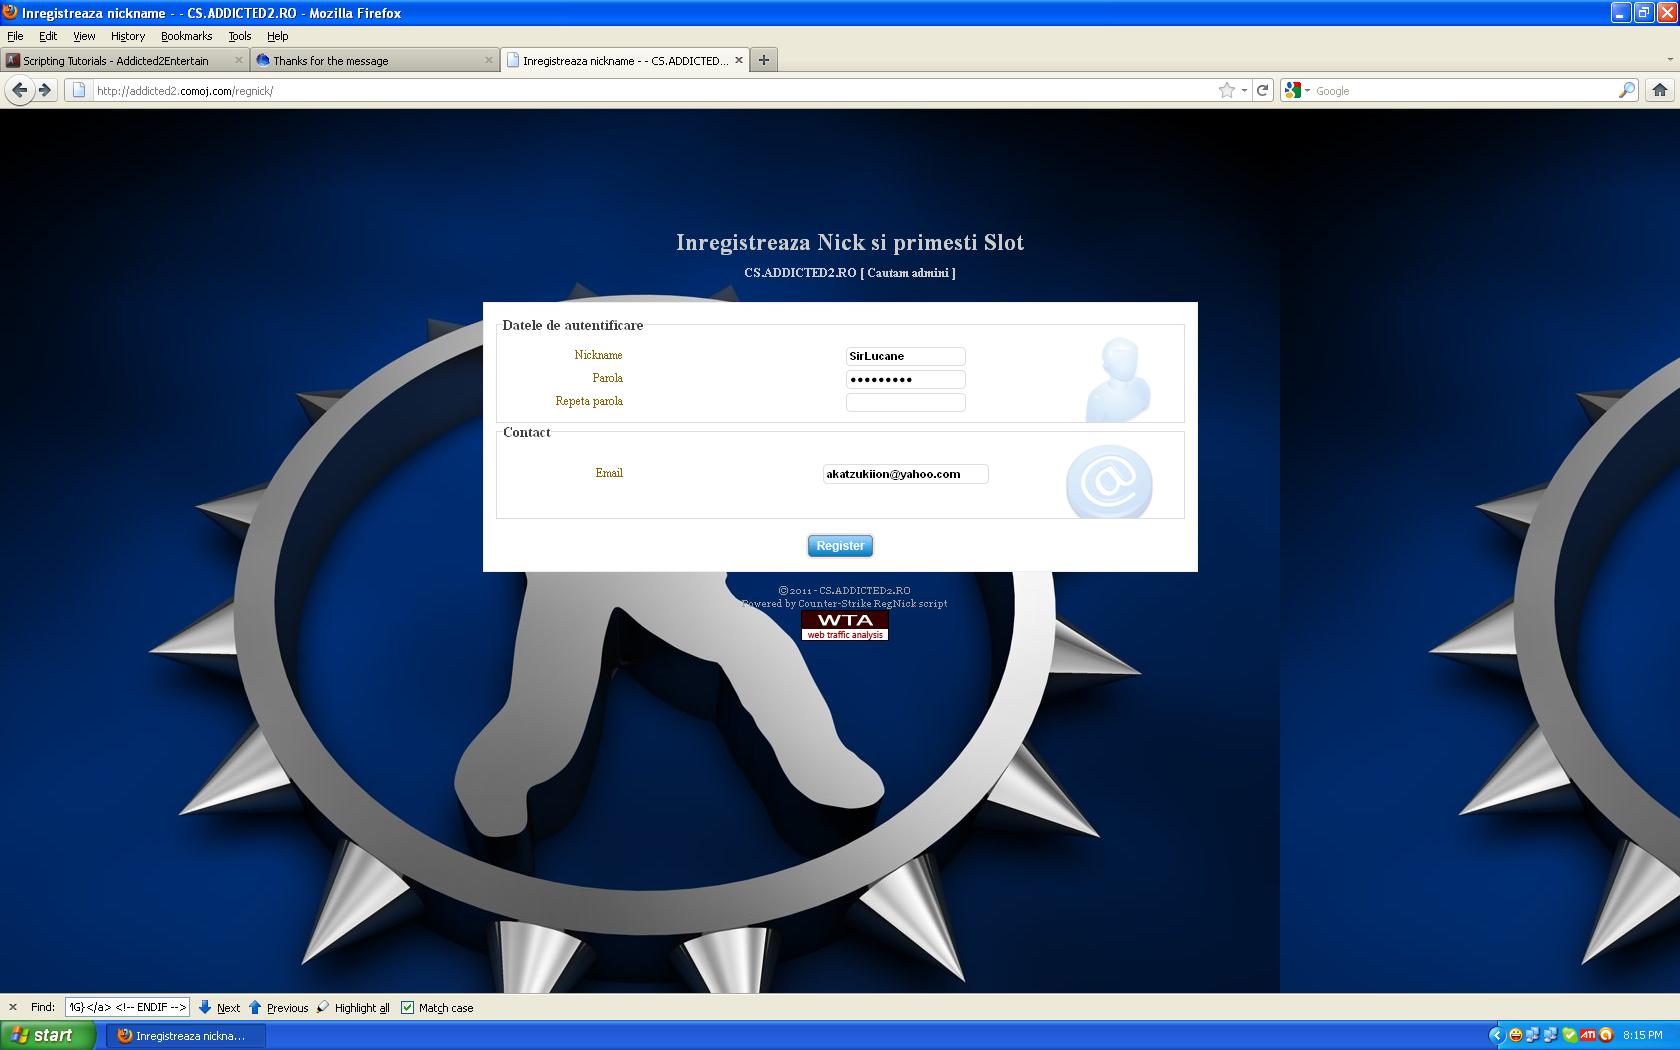Click the first network connection tray icon

(1533, 1035)
